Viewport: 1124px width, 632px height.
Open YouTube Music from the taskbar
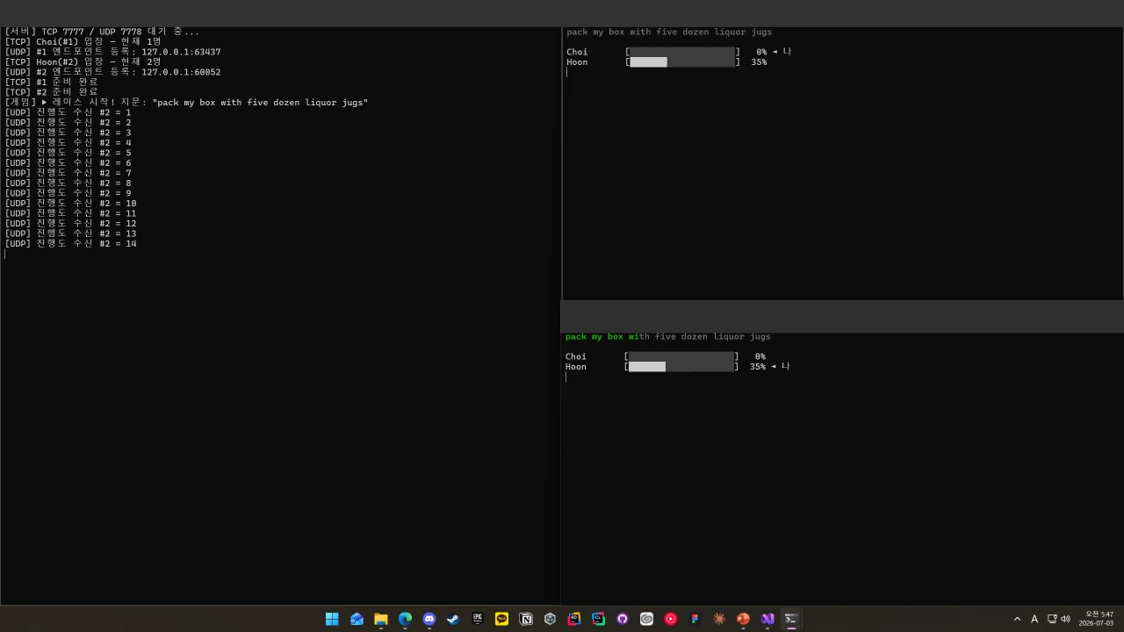[670, 619]
